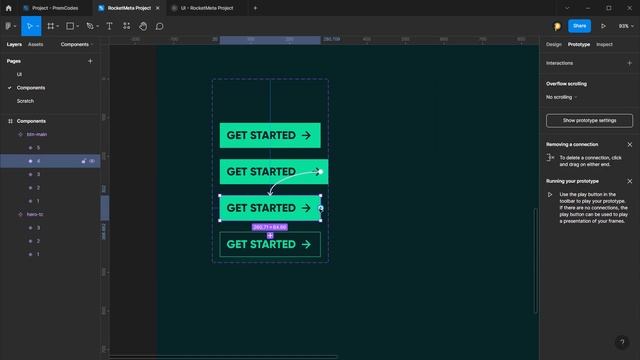The height and width of the screenshot is (360, 640).
Task: Select the Comment tool
Action: [160, 26]
